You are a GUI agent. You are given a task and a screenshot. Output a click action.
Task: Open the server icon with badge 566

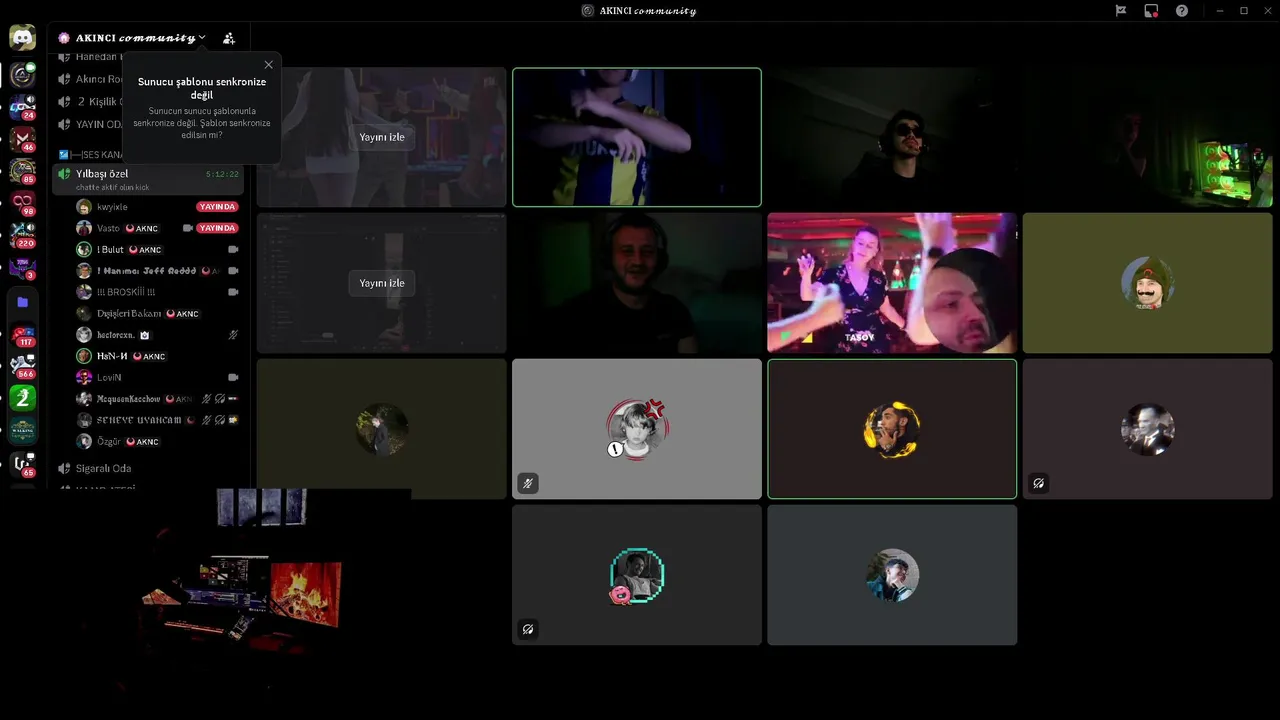tap(22, 366)
